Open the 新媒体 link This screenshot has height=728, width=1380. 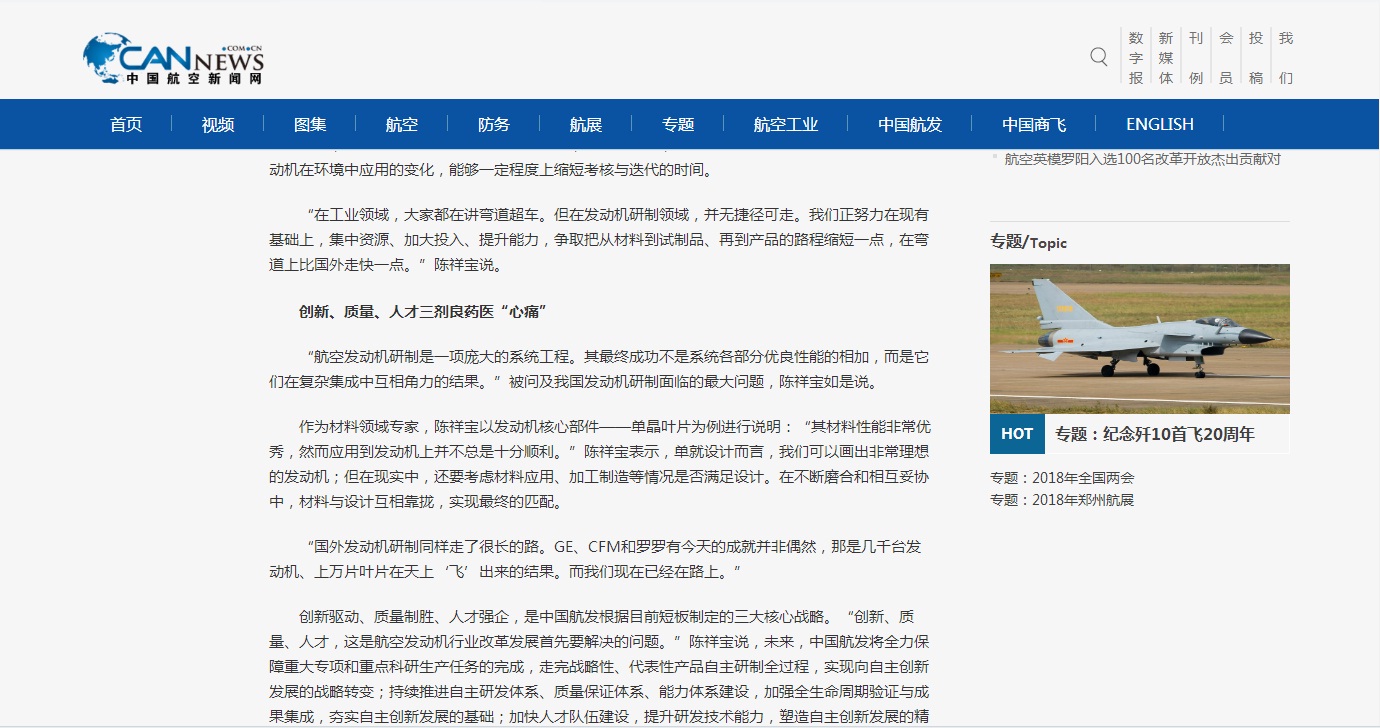tap(1166, 58)
